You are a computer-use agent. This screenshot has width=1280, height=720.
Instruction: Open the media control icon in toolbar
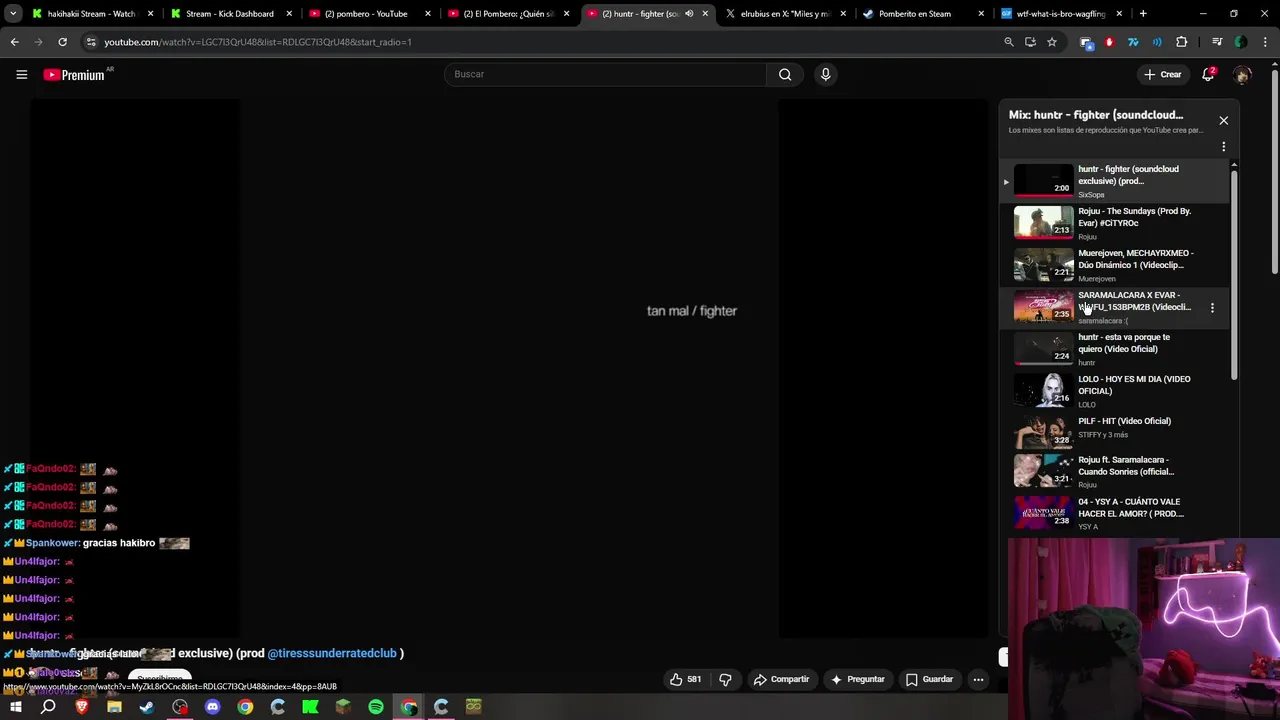[1216, 42]
